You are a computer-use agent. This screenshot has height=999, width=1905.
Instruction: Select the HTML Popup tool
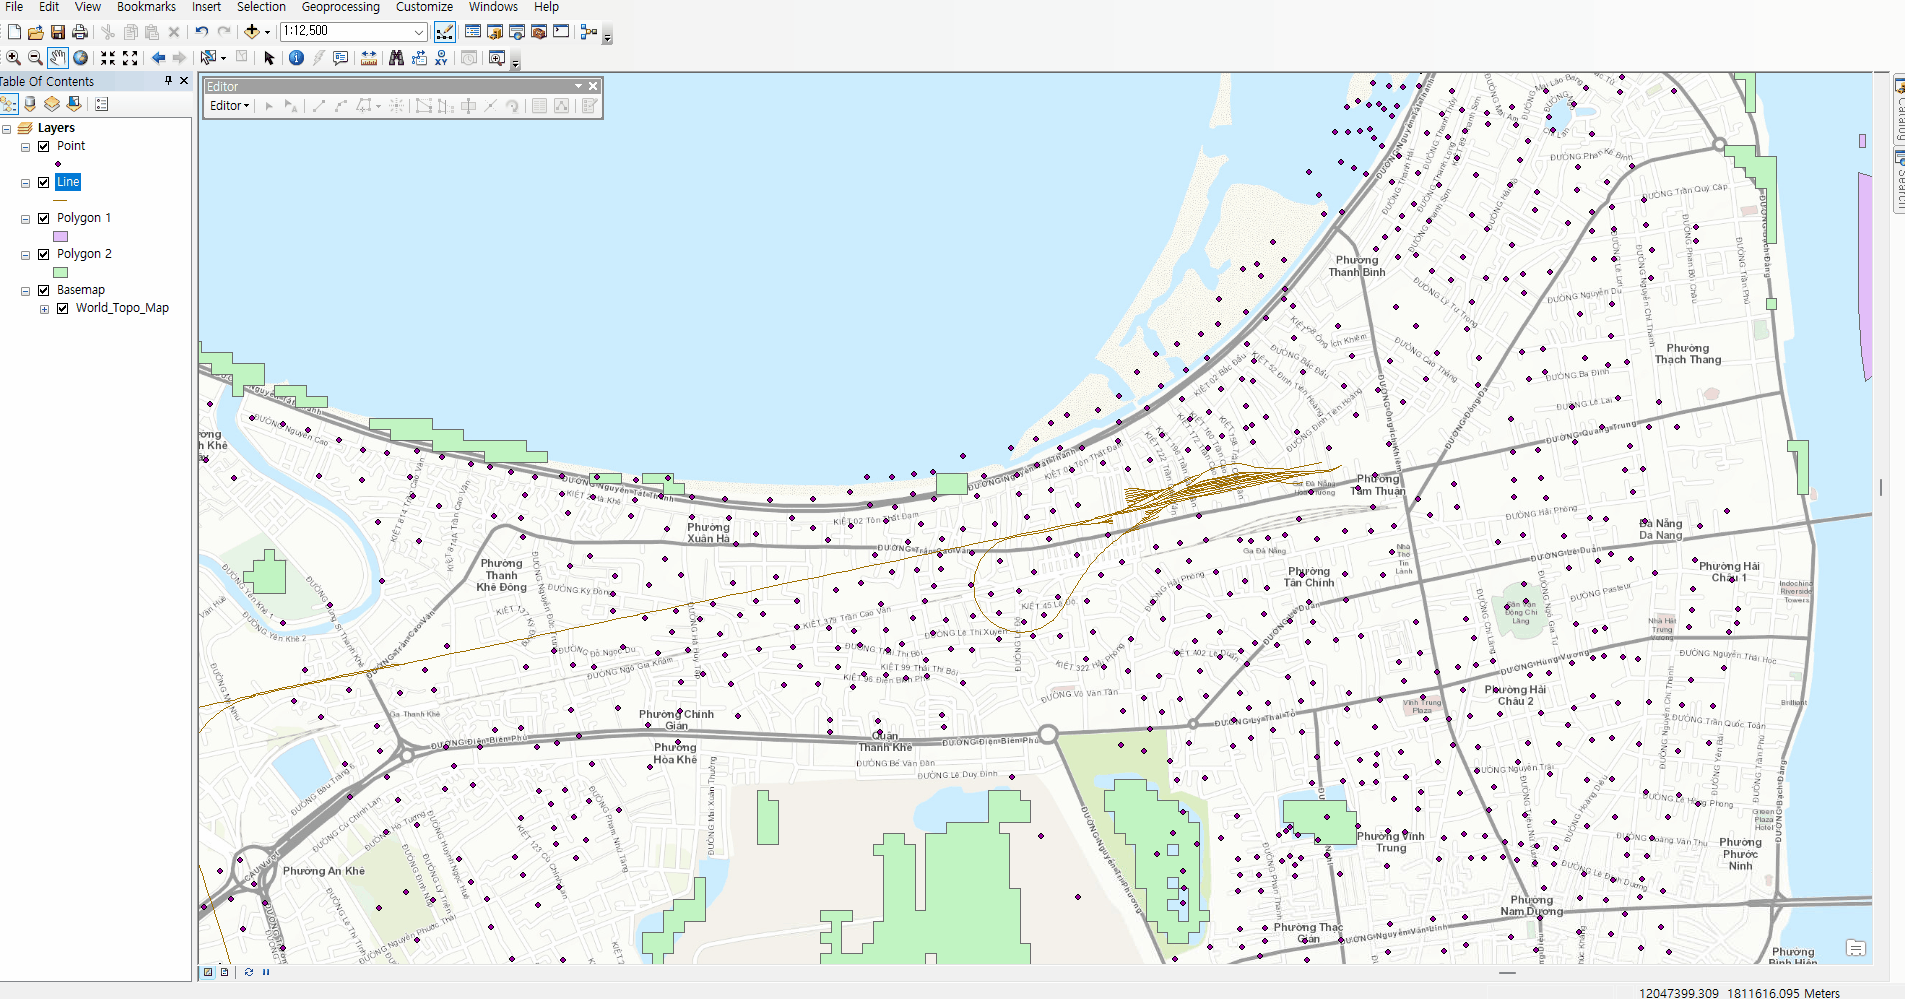(x=341, y=58)
